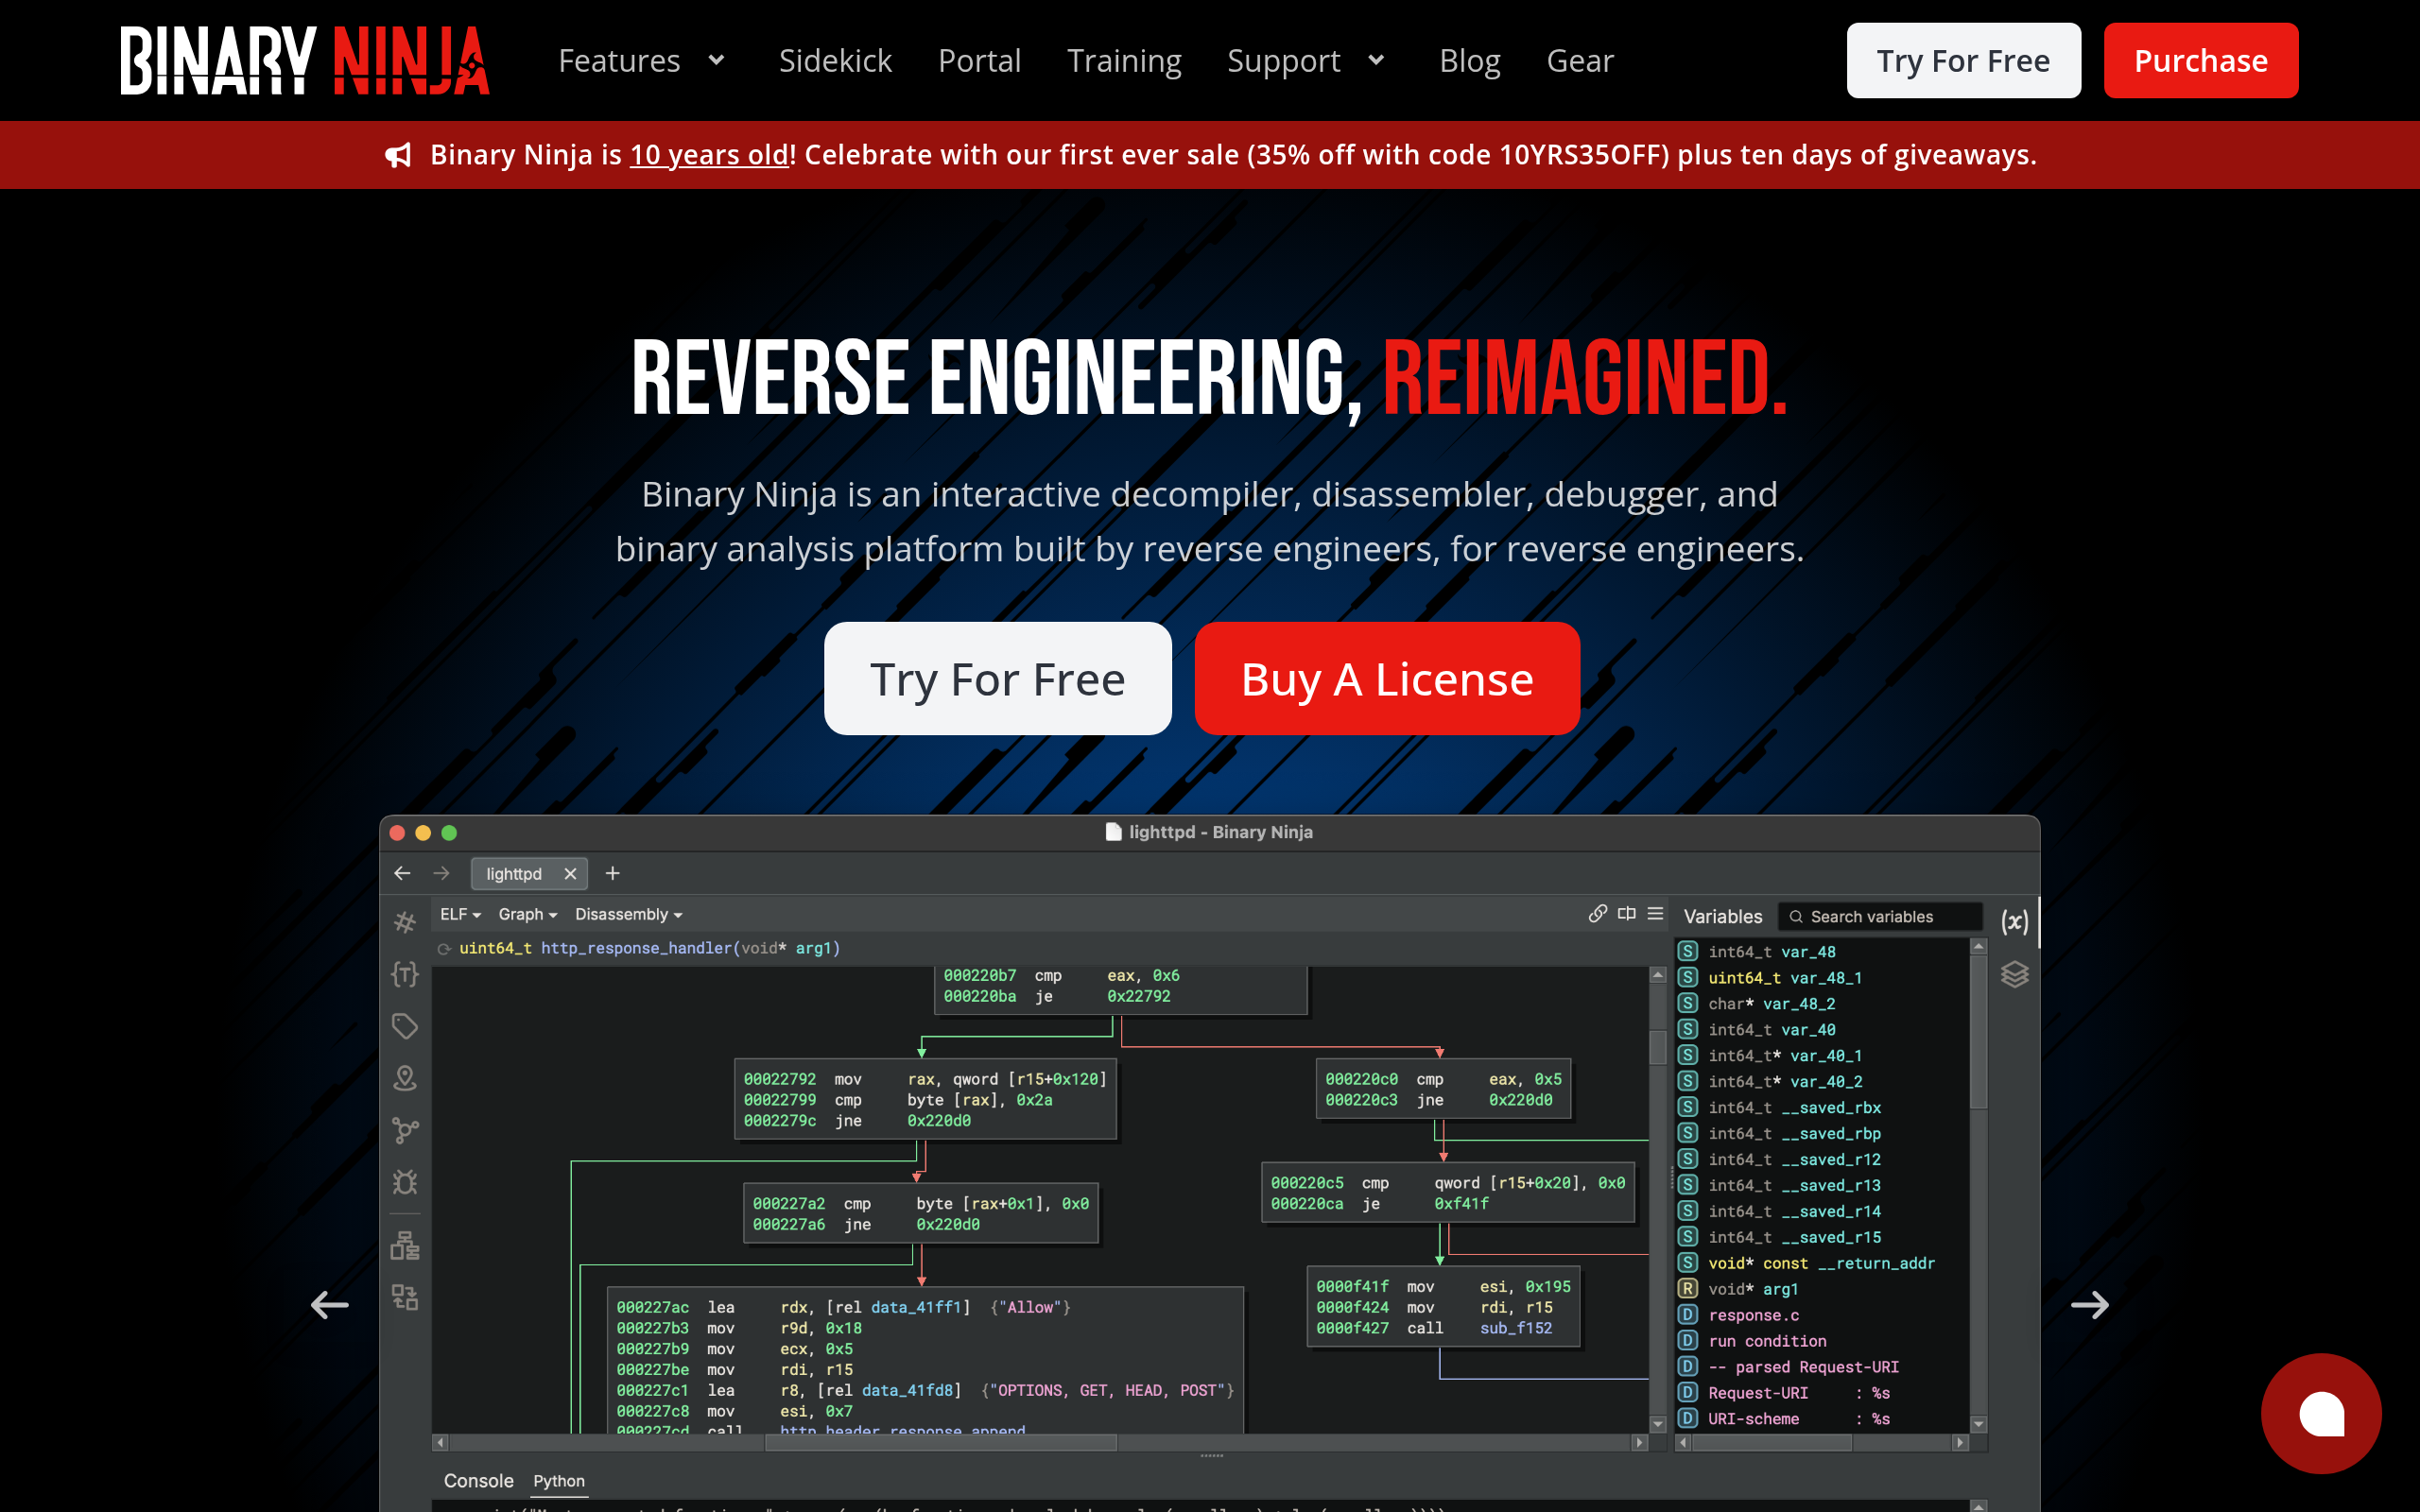Click Try For Free in the top navigation
Screen dimensions: 2420x1512
coord(1963,60)
